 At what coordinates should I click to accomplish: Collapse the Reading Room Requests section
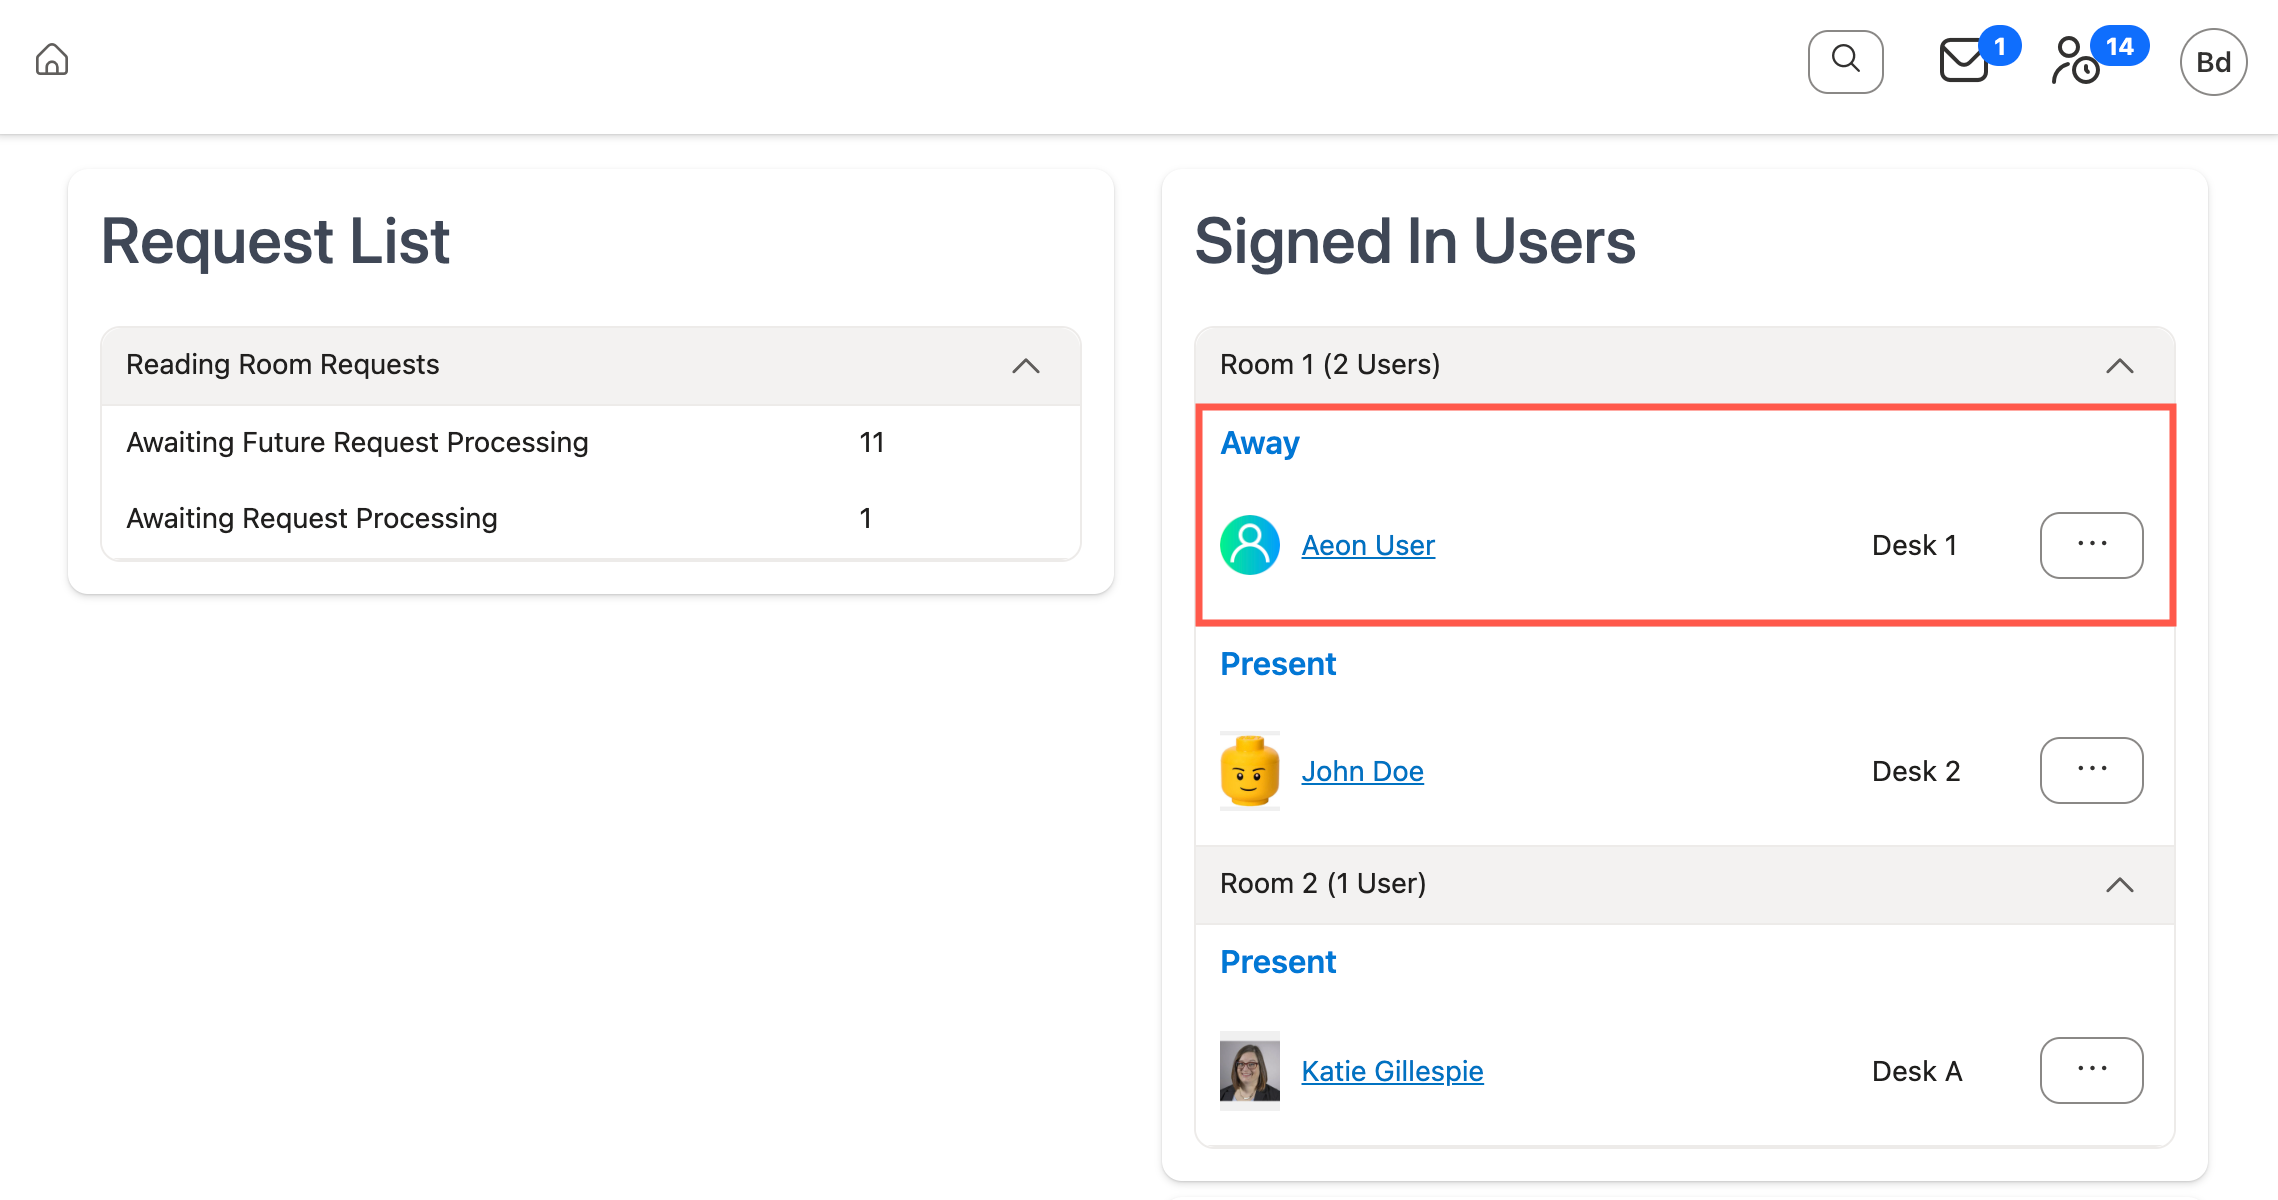pyautogui.click(x=1024, y=366)
